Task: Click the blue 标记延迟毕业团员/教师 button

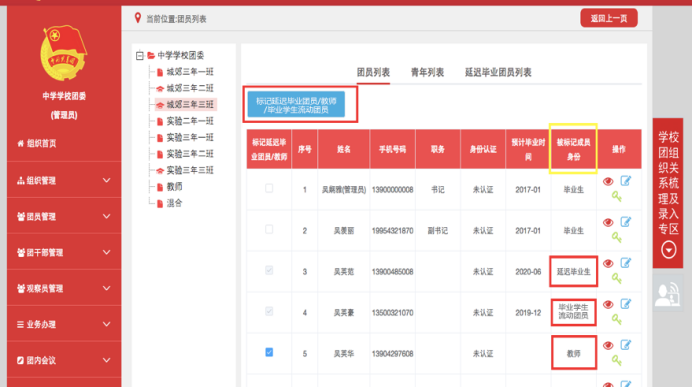Action: pyautogui.click(x=296, y=105)
